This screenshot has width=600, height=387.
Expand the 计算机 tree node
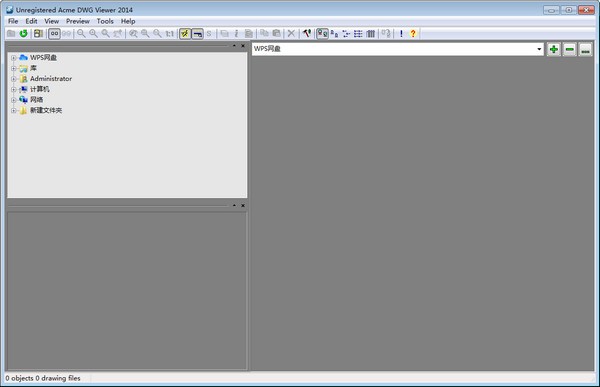click(13, 89)
